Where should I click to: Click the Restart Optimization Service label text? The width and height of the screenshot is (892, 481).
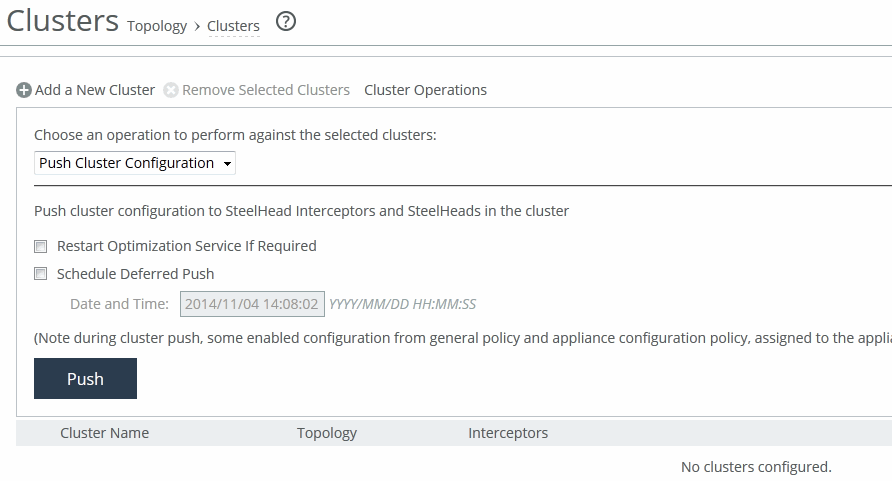[x=186, y=246]
